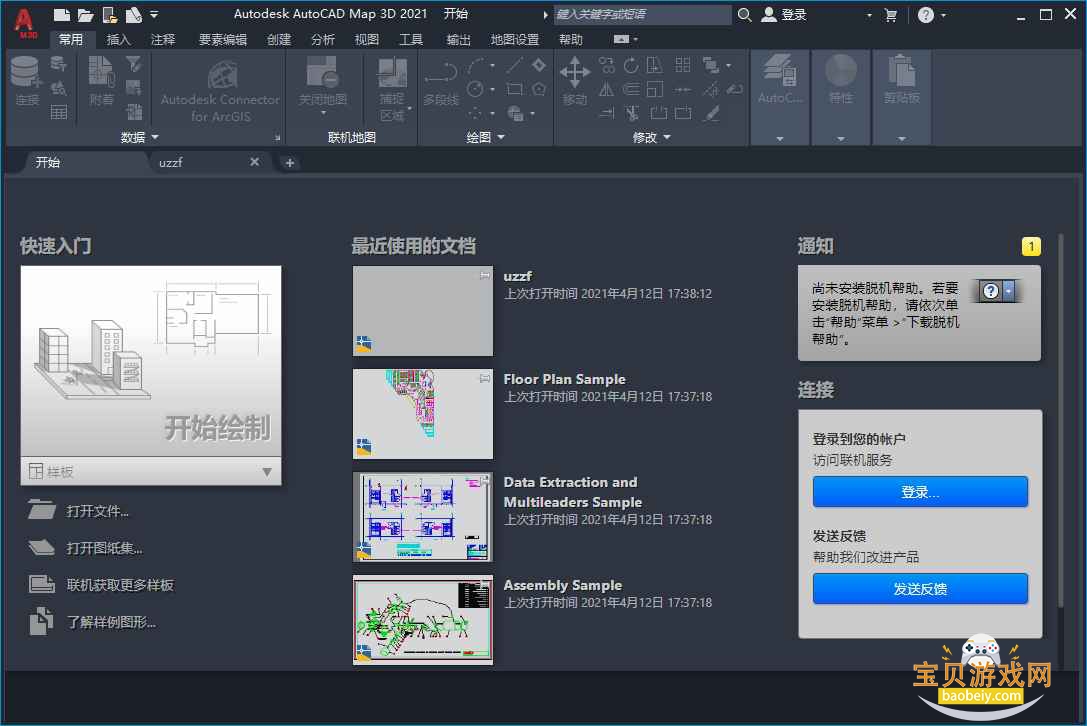Image resolution: width=1087 pixels, height=726 pixels.
Task: Click the Help question mark icon
Action: tap(925, 15)
